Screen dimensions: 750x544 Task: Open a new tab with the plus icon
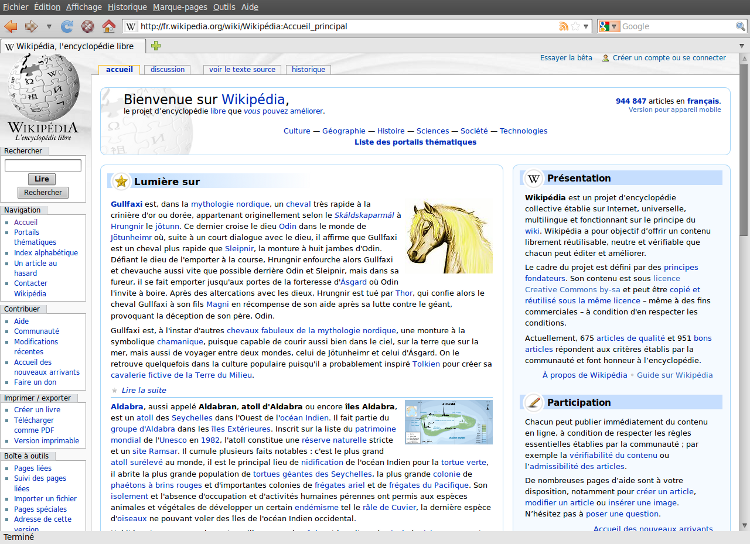point(156,46)
